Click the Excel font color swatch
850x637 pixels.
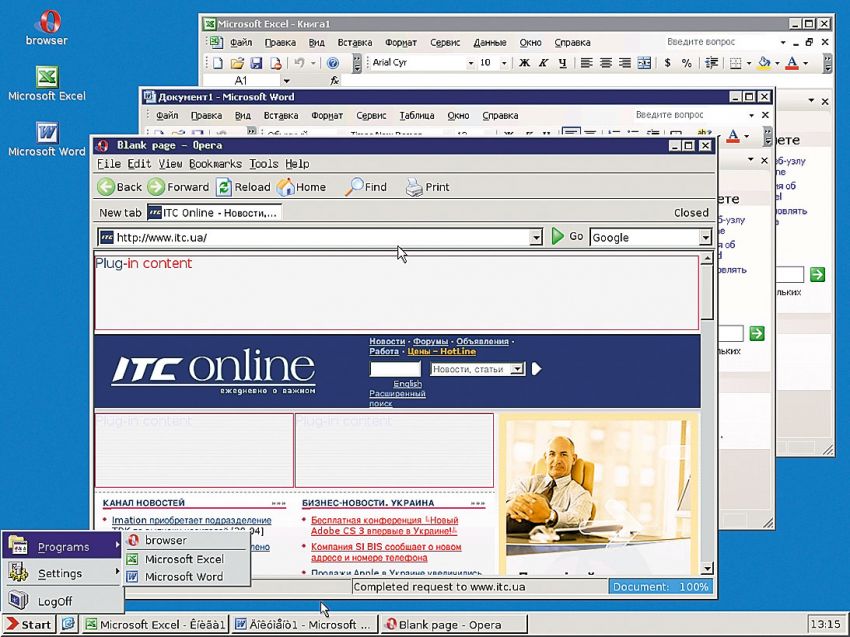pyautogui.click(x=792, y=63)
